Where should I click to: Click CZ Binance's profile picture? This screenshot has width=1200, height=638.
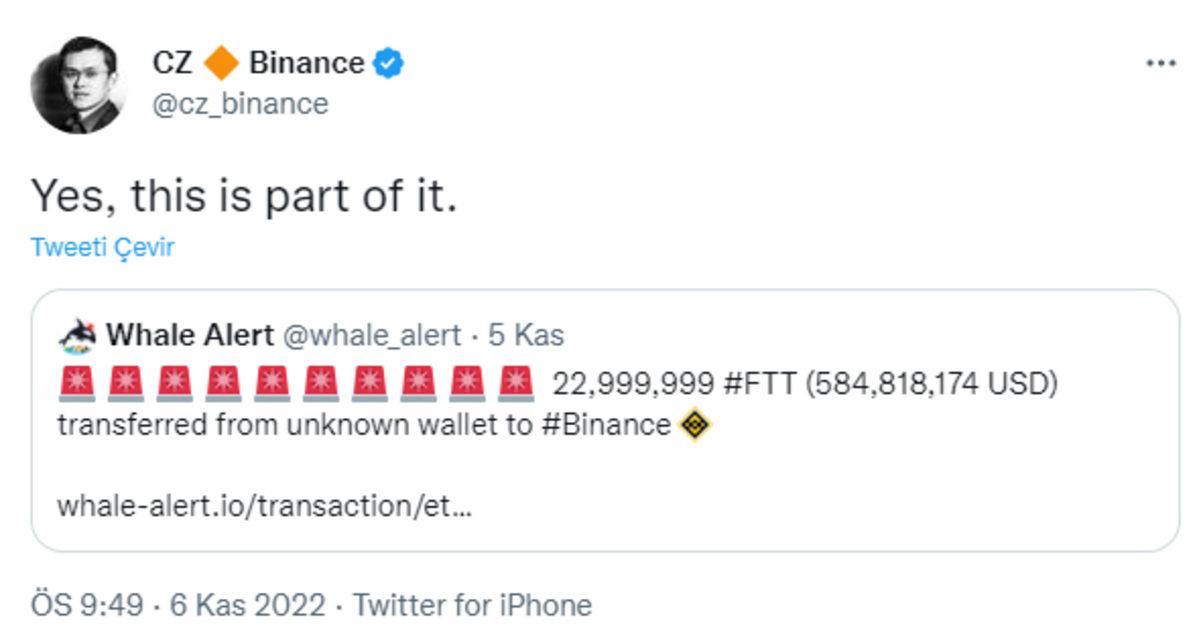(82, 82)
